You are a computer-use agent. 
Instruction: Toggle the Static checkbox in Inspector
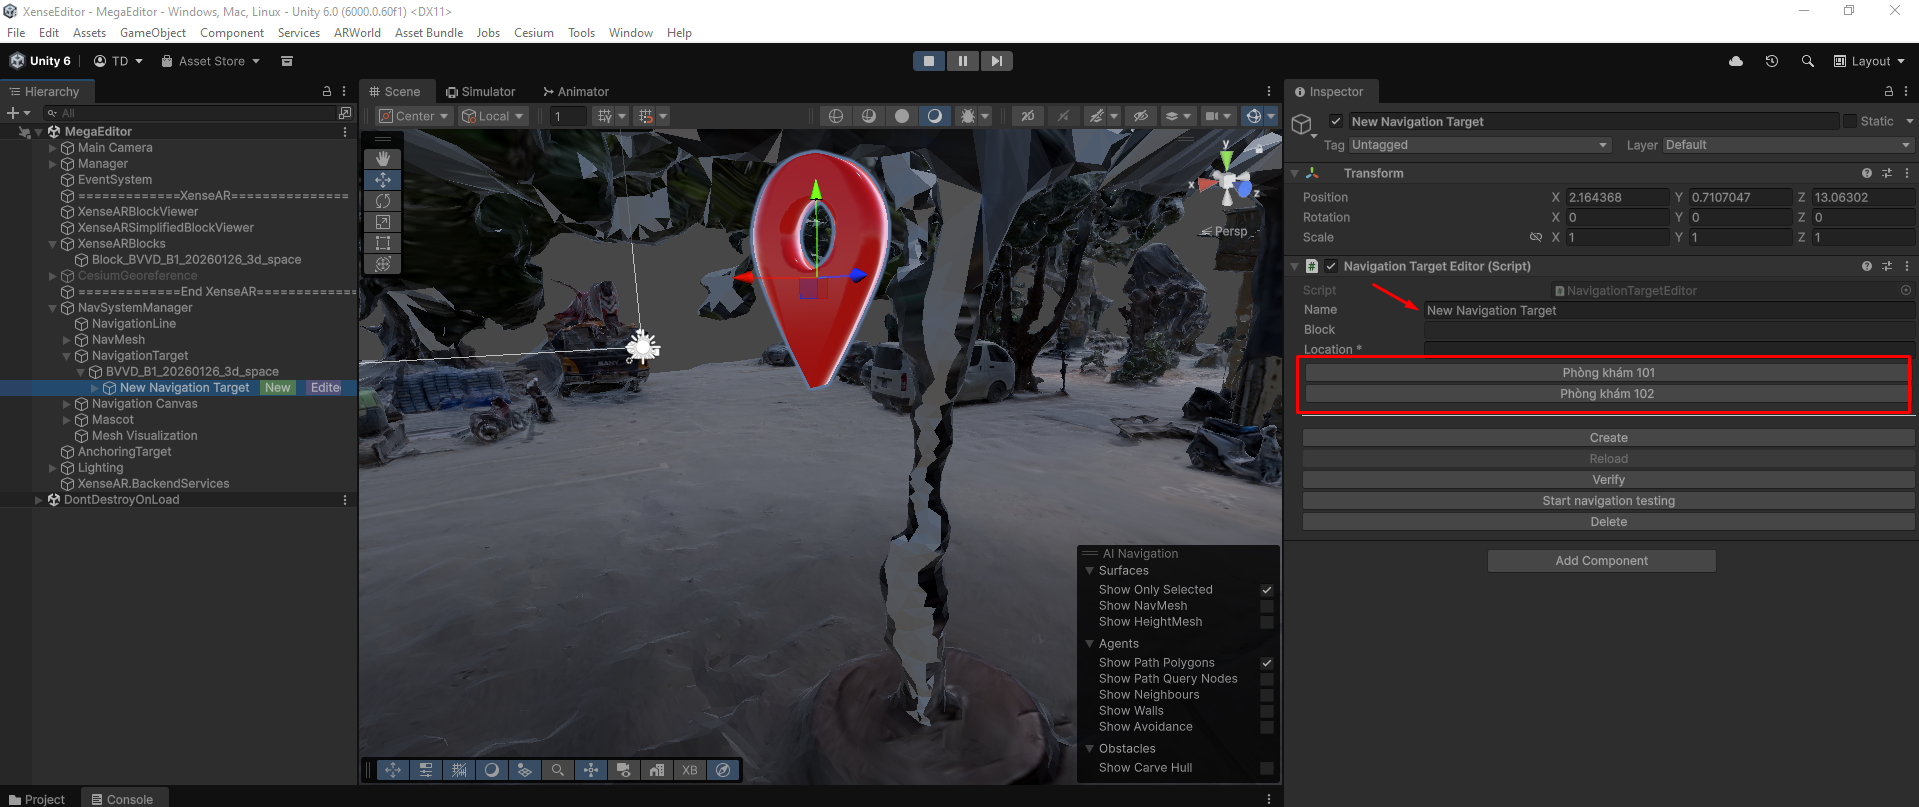coord(1850,121)
